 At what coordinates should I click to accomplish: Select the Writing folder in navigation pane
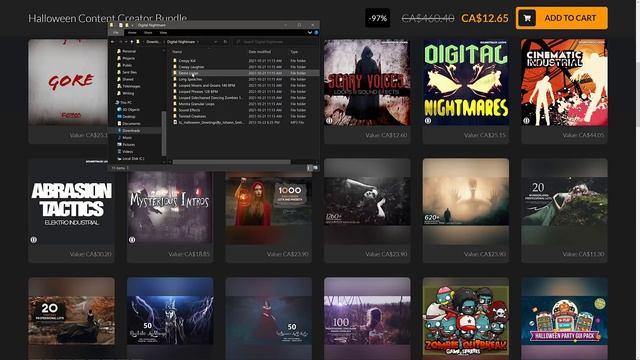click(128, 93)
